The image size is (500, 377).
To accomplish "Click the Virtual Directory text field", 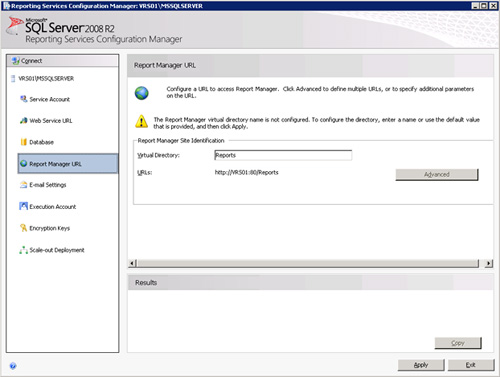I will coord(283,155).
